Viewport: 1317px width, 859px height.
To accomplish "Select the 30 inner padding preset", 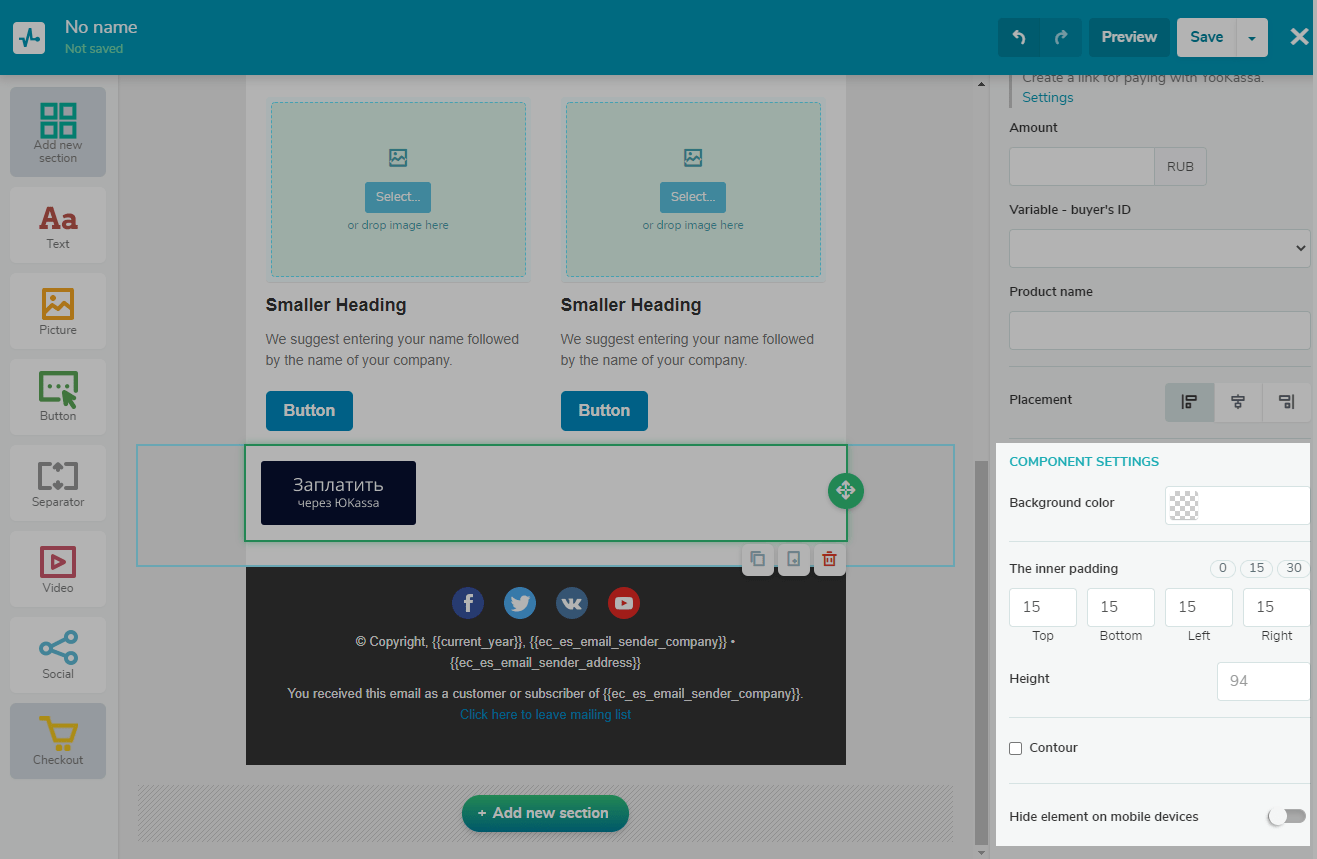I will point(1294,568).
